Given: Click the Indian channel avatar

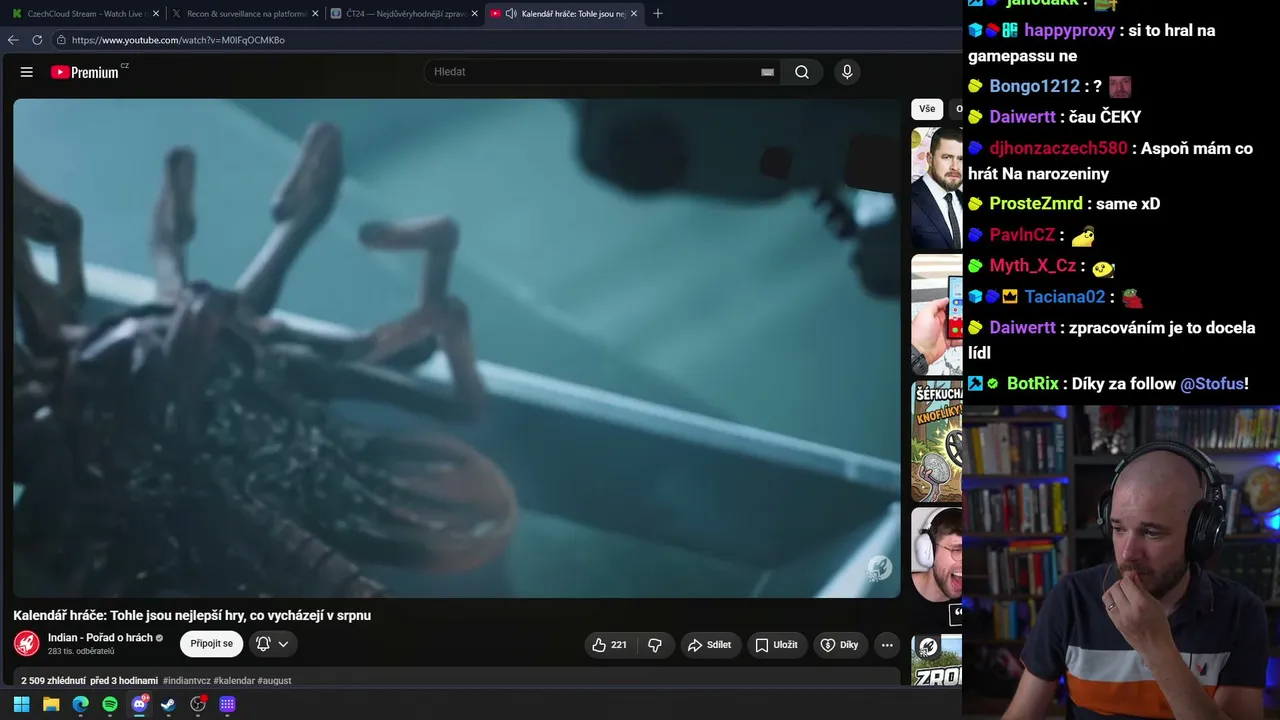Looking at the screenshot, I should pos(27,644).
